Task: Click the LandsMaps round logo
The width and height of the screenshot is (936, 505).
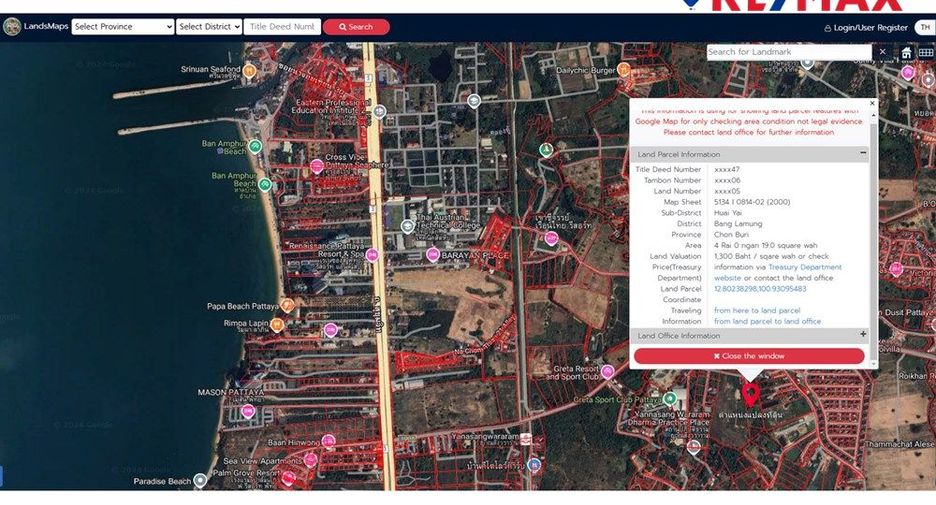Action: coord(12,27)
